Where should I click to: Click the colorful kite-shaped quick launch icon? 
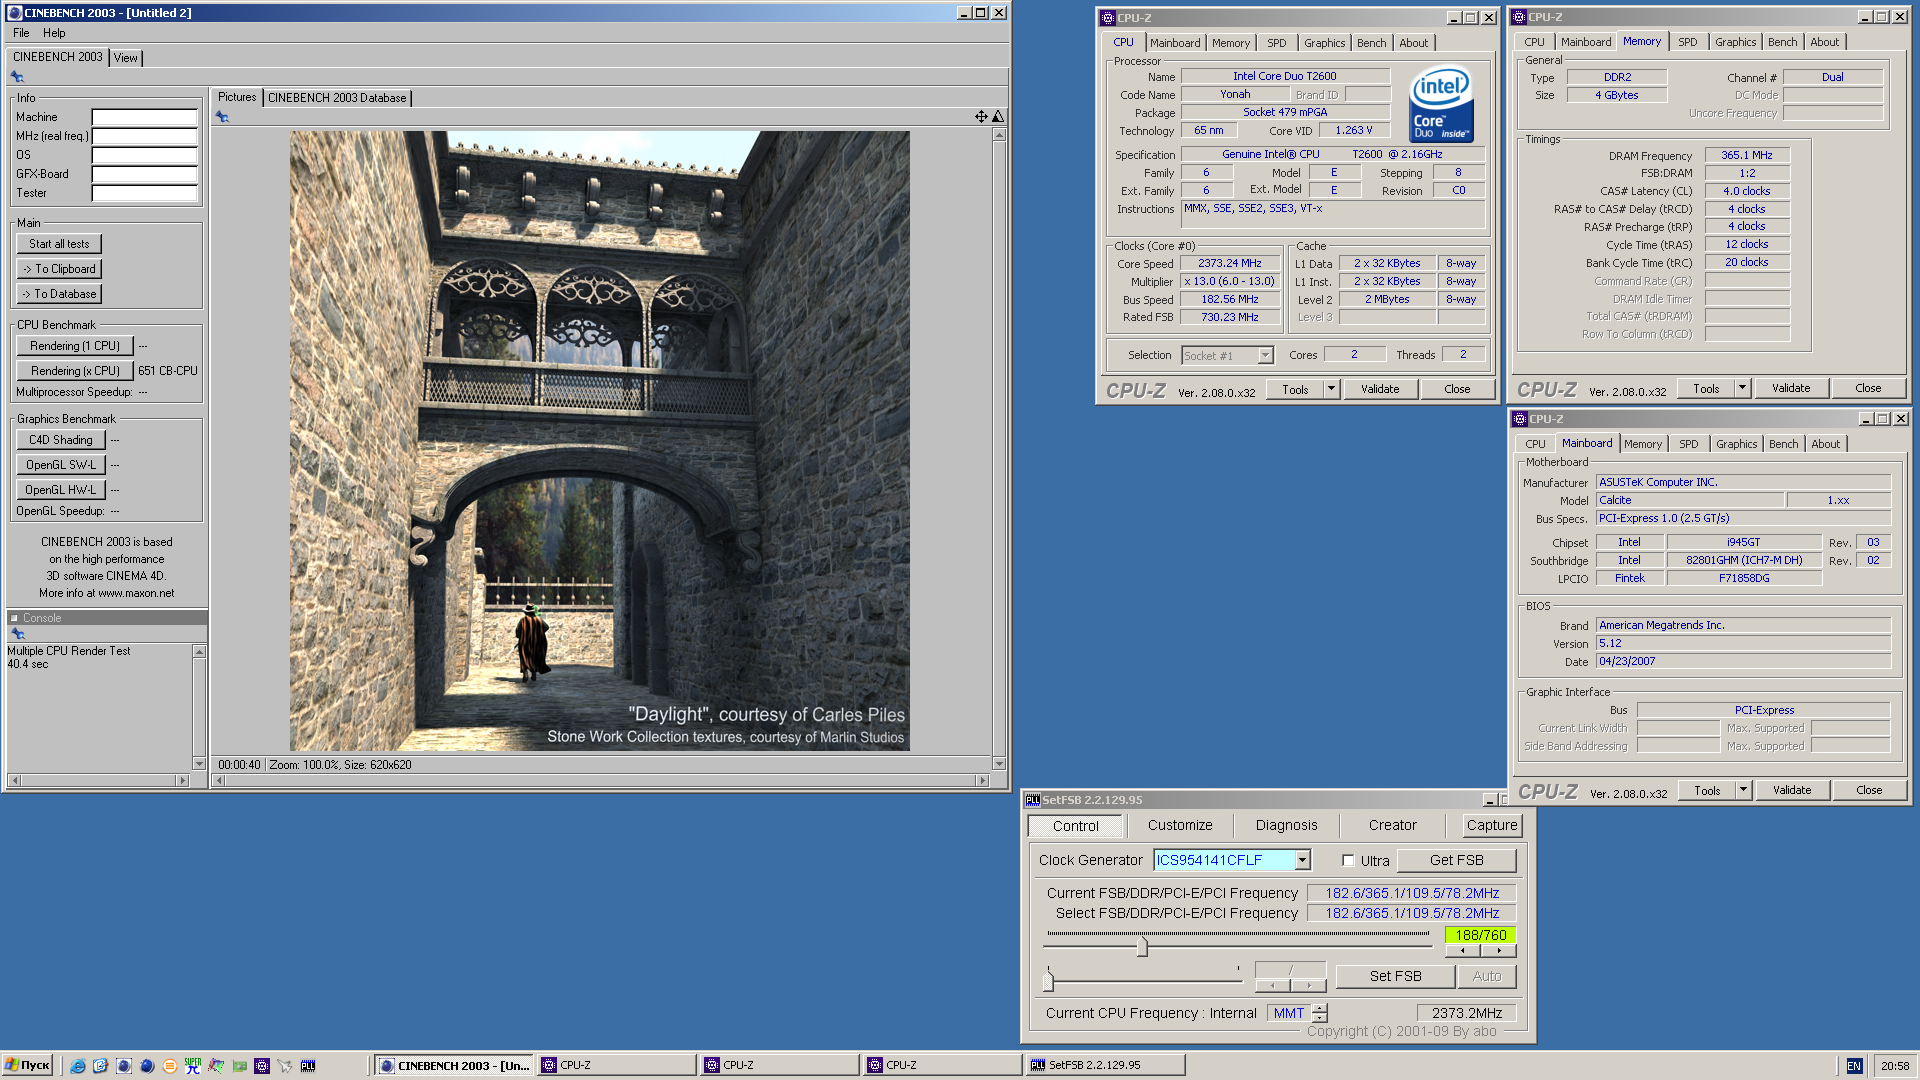(x=216, y=1066)
